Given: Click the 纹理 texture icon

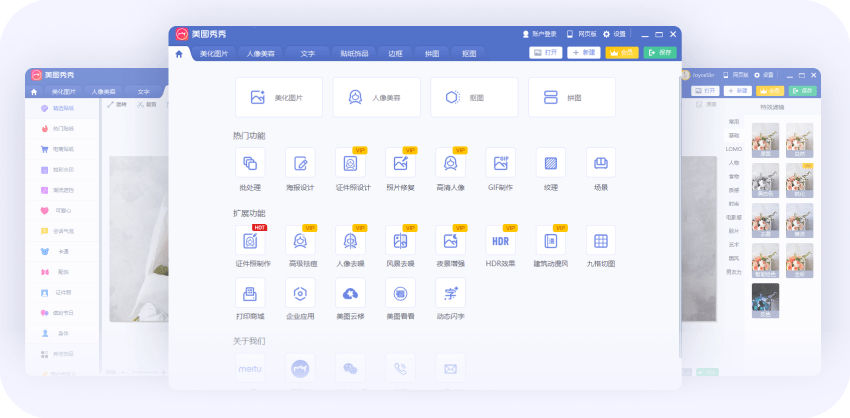Looking at the screenshot, I should 550,163.
